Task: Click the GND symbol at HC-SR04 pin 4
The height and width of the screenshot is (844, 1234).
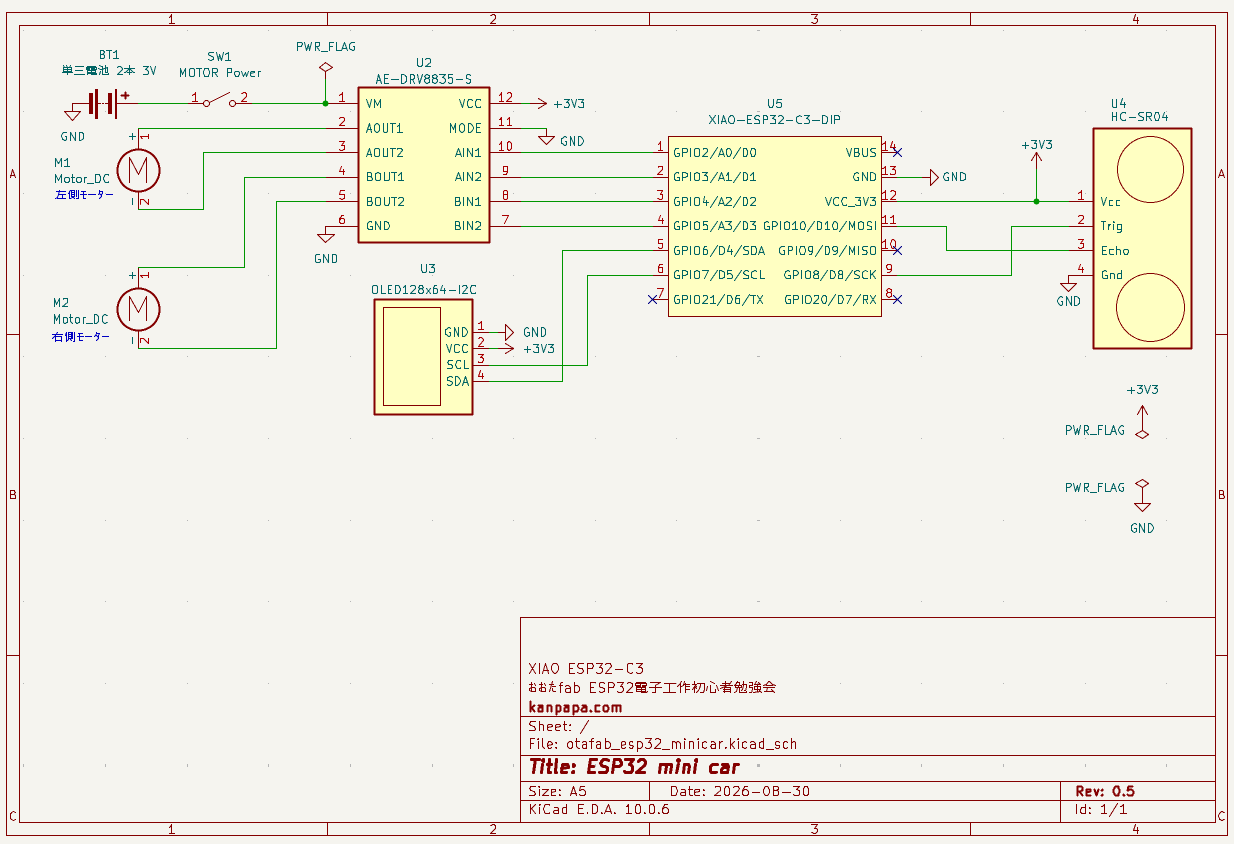Action: point(1069,285)
